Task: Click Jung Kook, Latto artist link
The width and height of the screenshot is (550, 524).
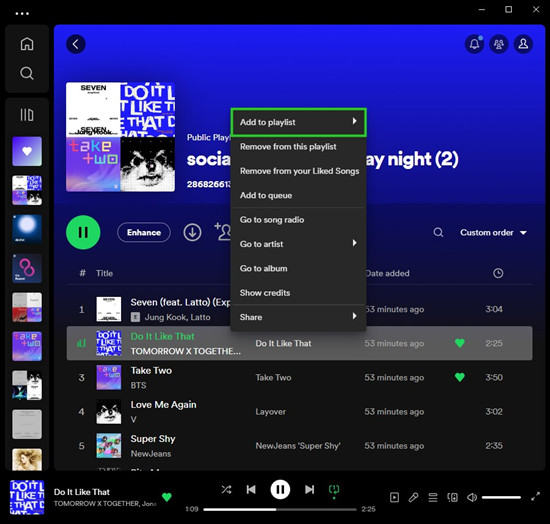Action: (x=177, y=317)
